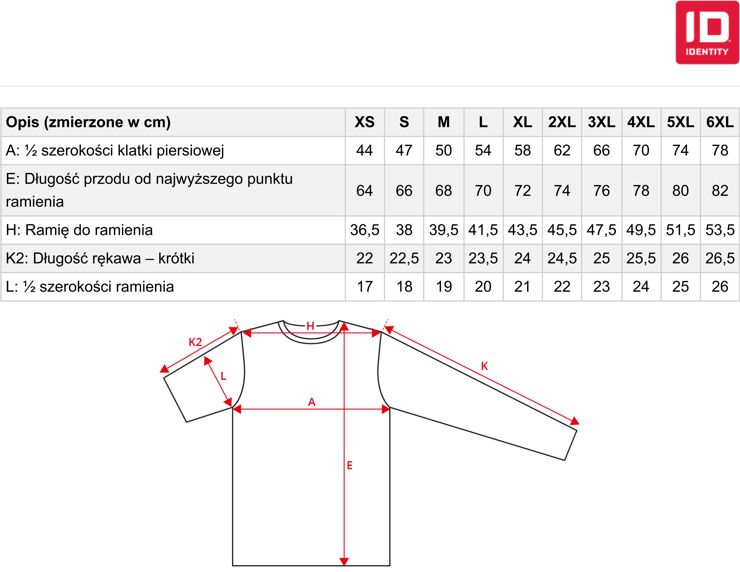Click the 2XL column header
This screenshot has height=572, width=740.
click(x=562, y=122)
